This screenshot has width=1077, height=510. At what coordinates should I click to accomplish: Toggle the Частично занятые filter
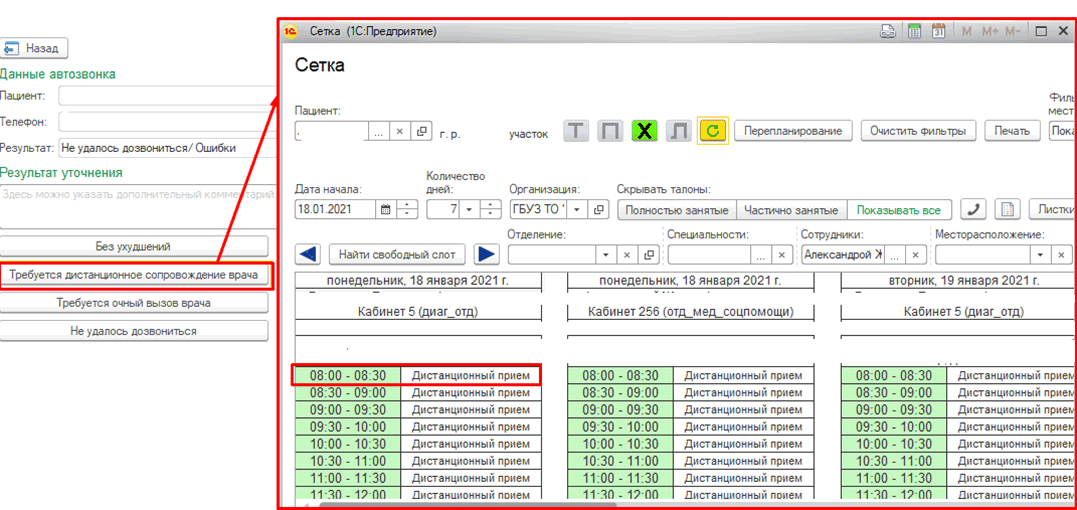791,210
